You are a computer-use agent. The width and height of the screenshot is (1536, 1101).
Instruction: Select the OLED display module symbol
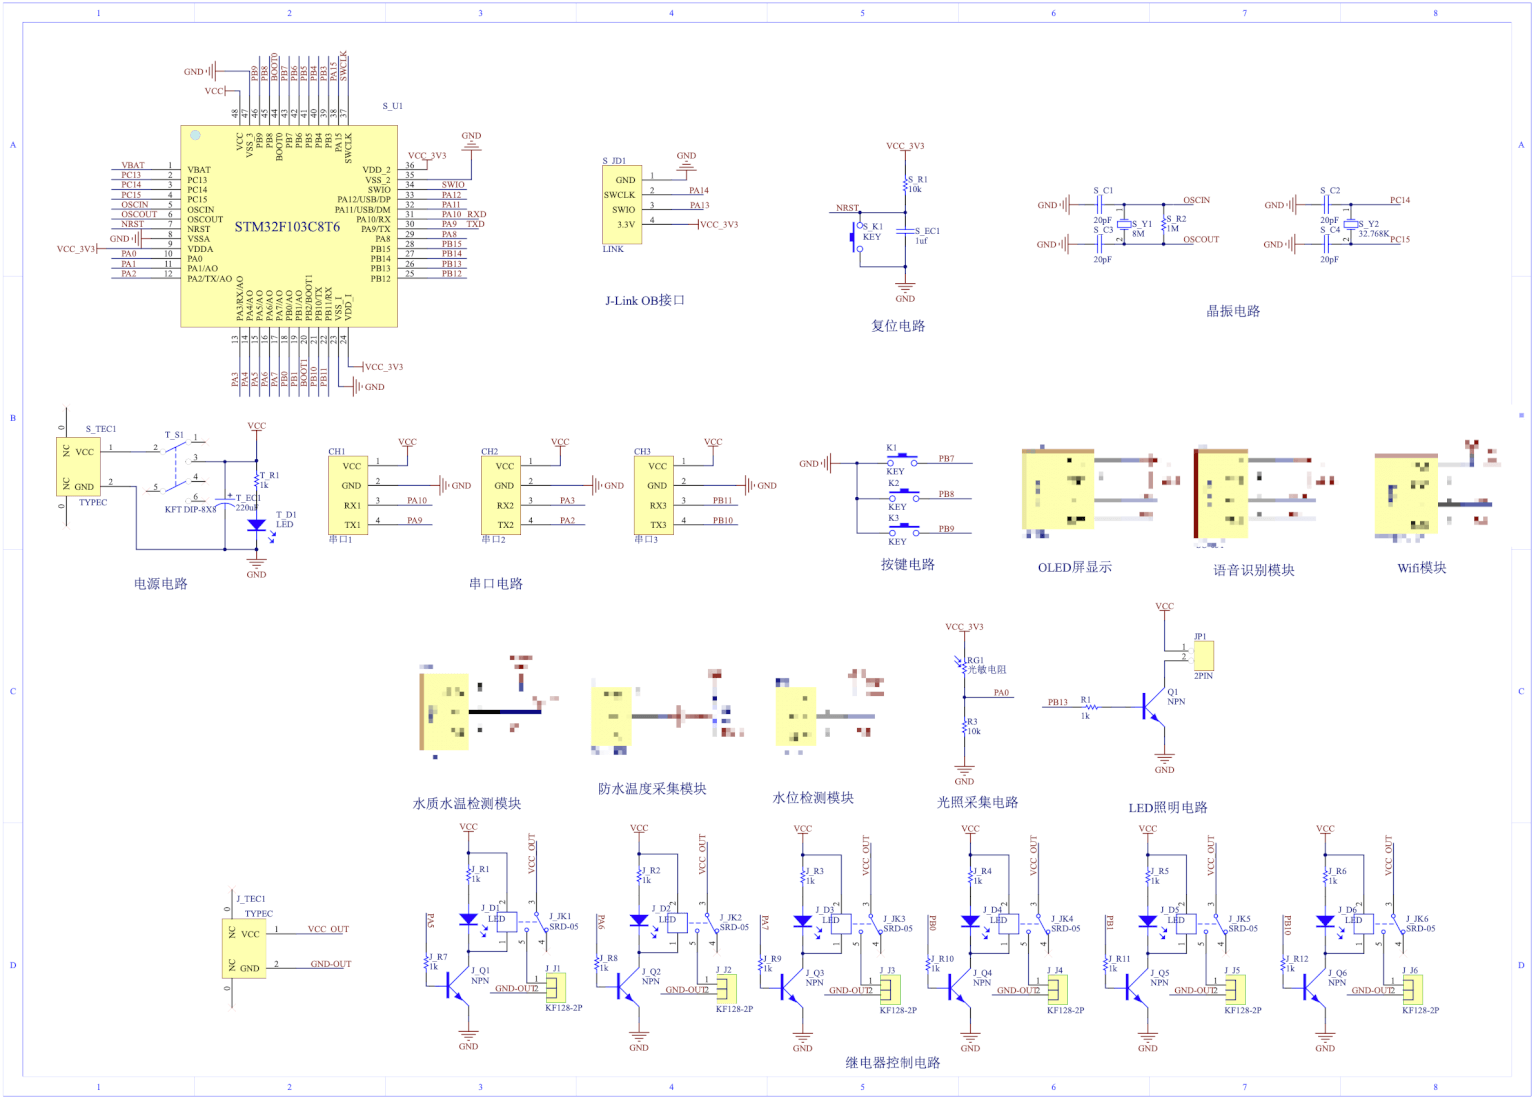[x=1057, y=490]
